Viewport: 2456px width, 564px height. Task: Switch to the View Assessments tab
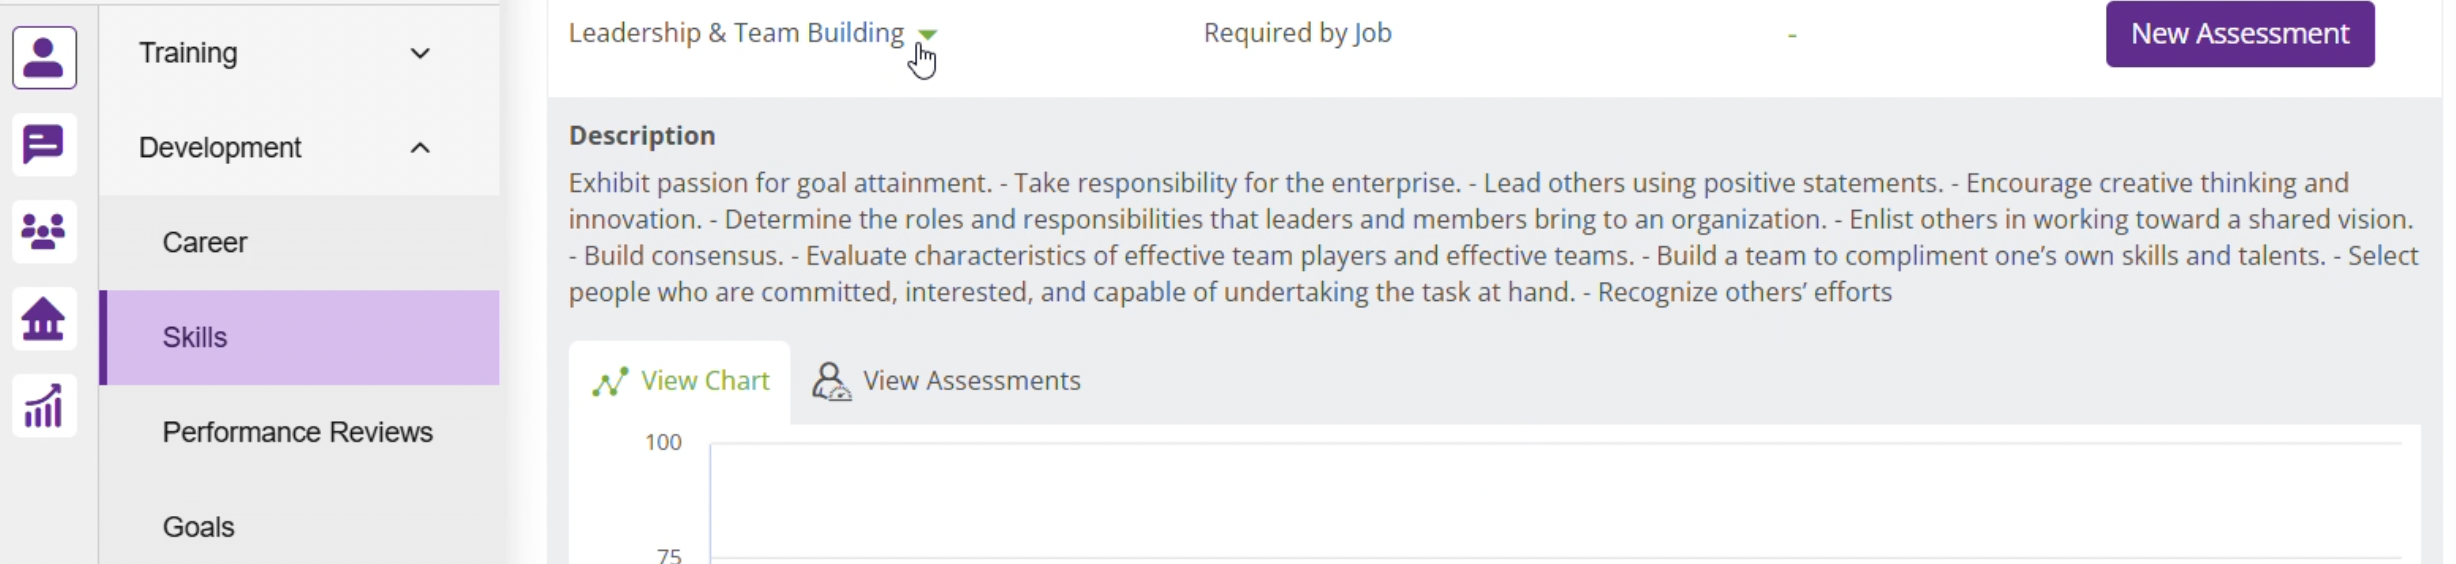pyautogui.click(x=946, y=381)
